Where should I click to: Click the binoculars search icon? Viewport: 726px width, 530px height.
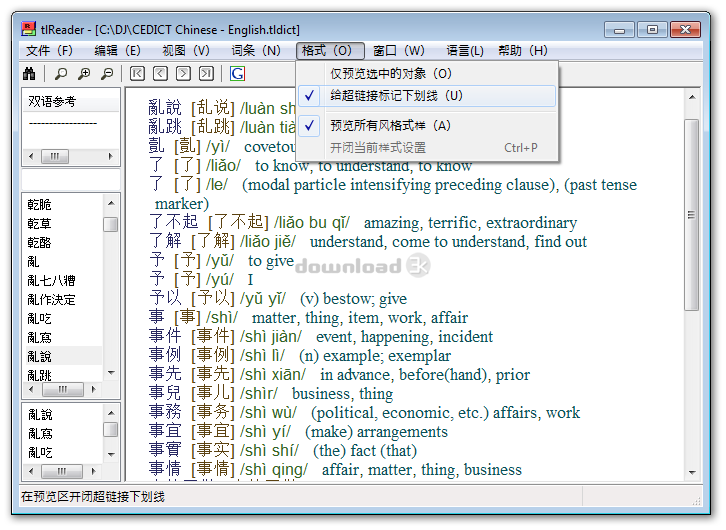click(x=29, y=73)
